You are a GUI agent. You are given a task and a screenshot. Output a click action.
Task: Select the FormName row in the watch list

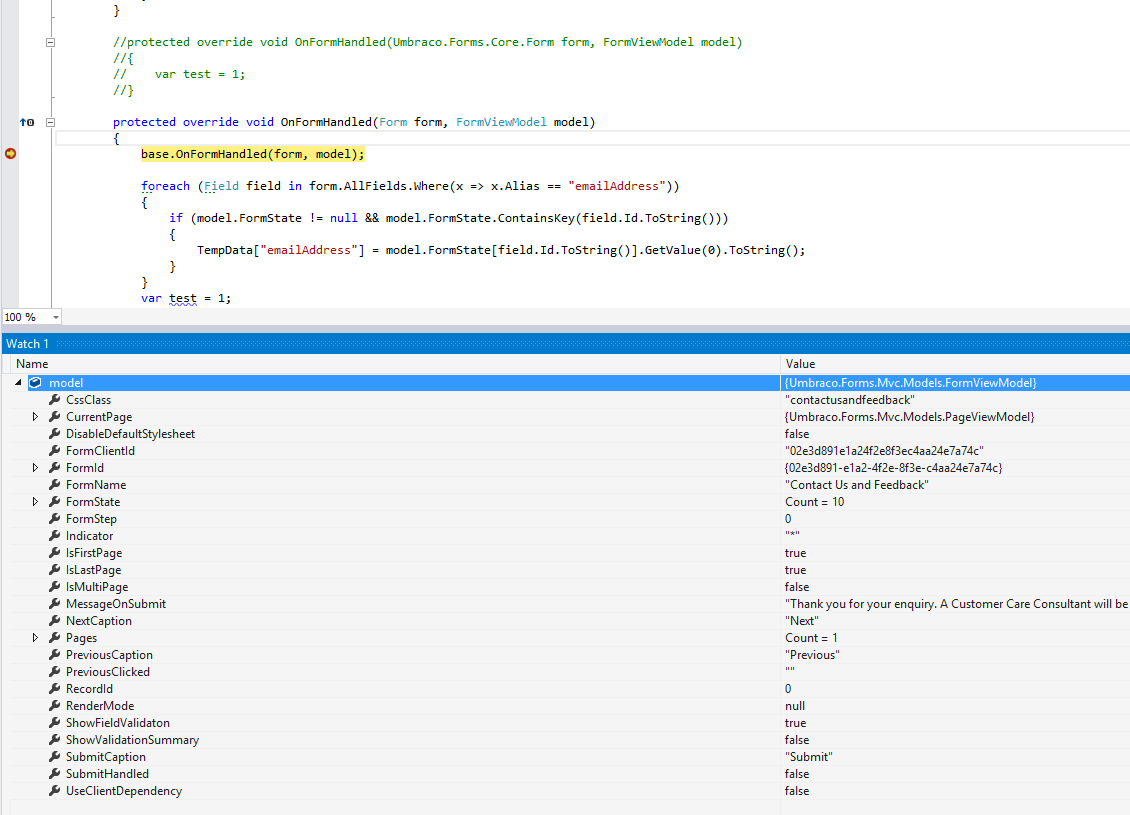tap(570, 485)
